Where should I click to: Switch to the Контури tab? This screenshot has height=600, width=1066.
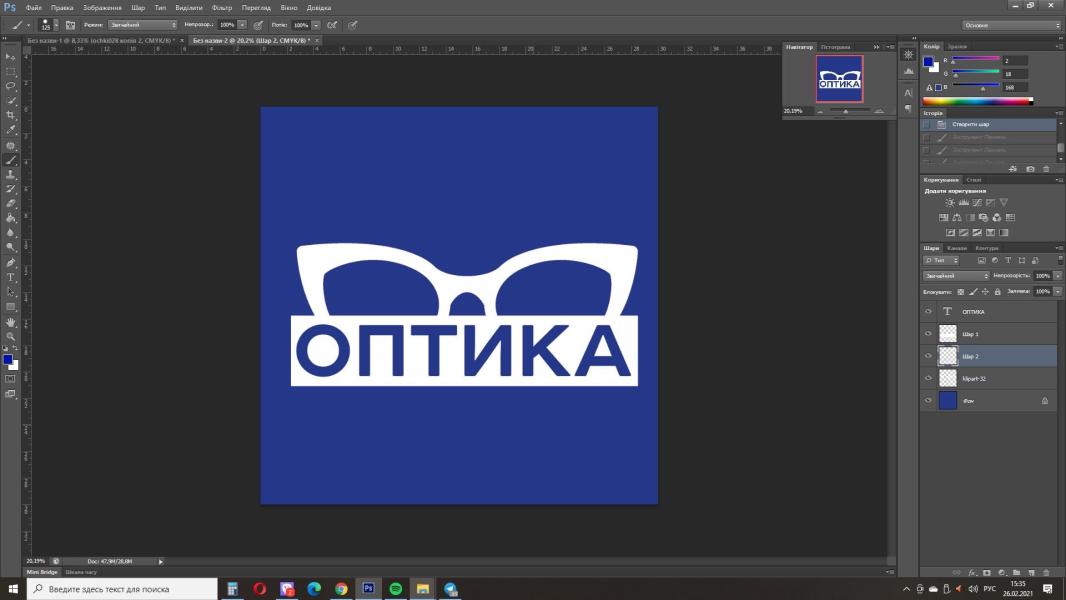tap(986, 248)
